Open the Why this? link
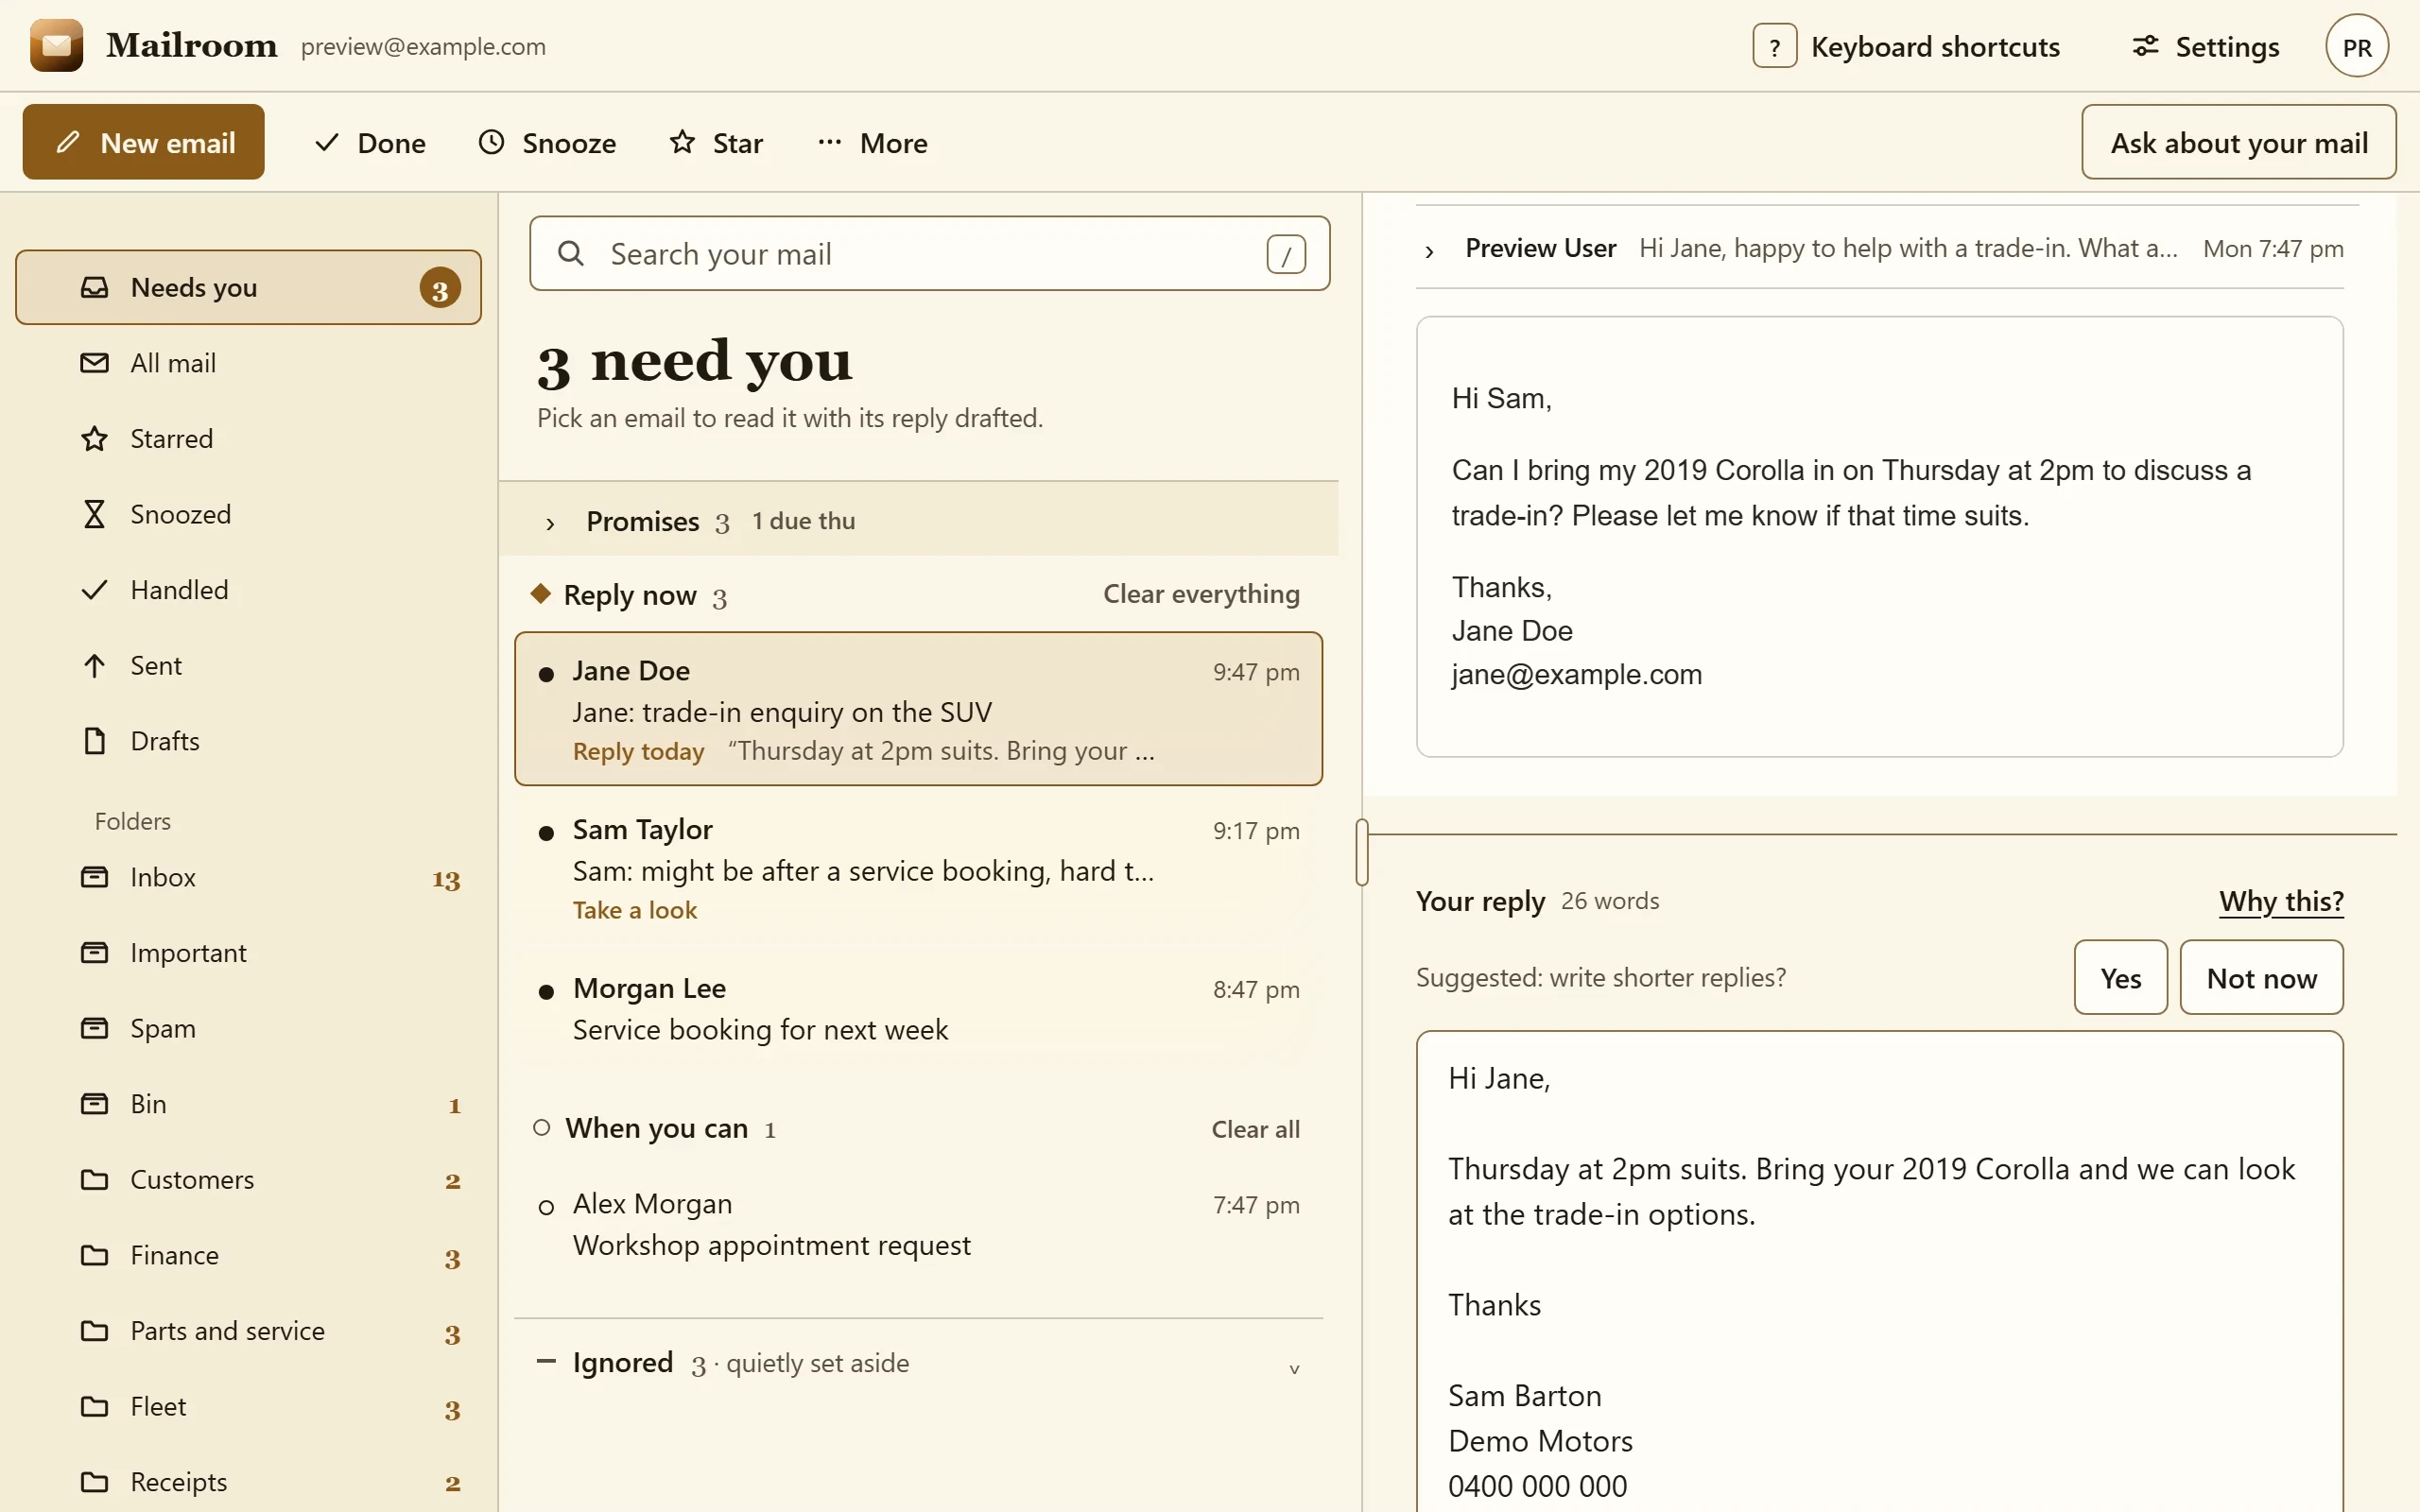This screenshot has width=2420, height=1512. [2281, 901]
